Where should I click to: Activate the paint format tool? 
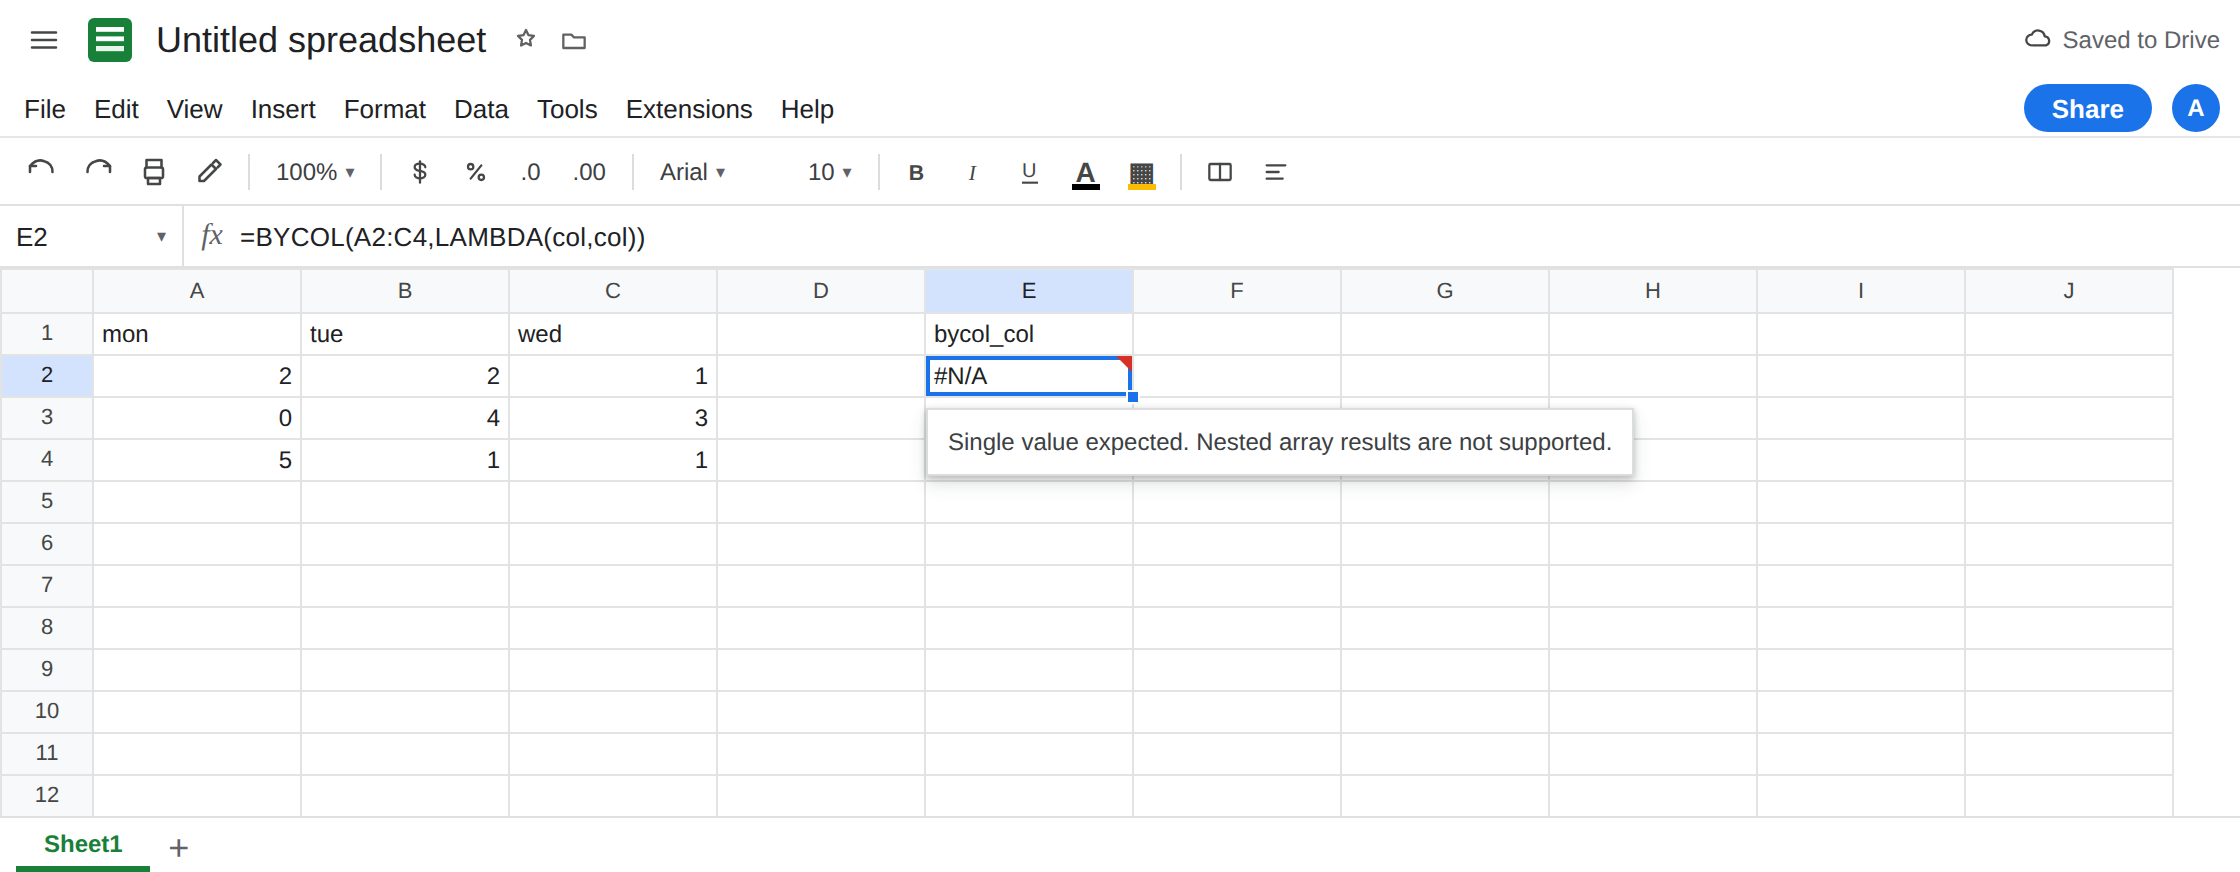pos(209,172)
